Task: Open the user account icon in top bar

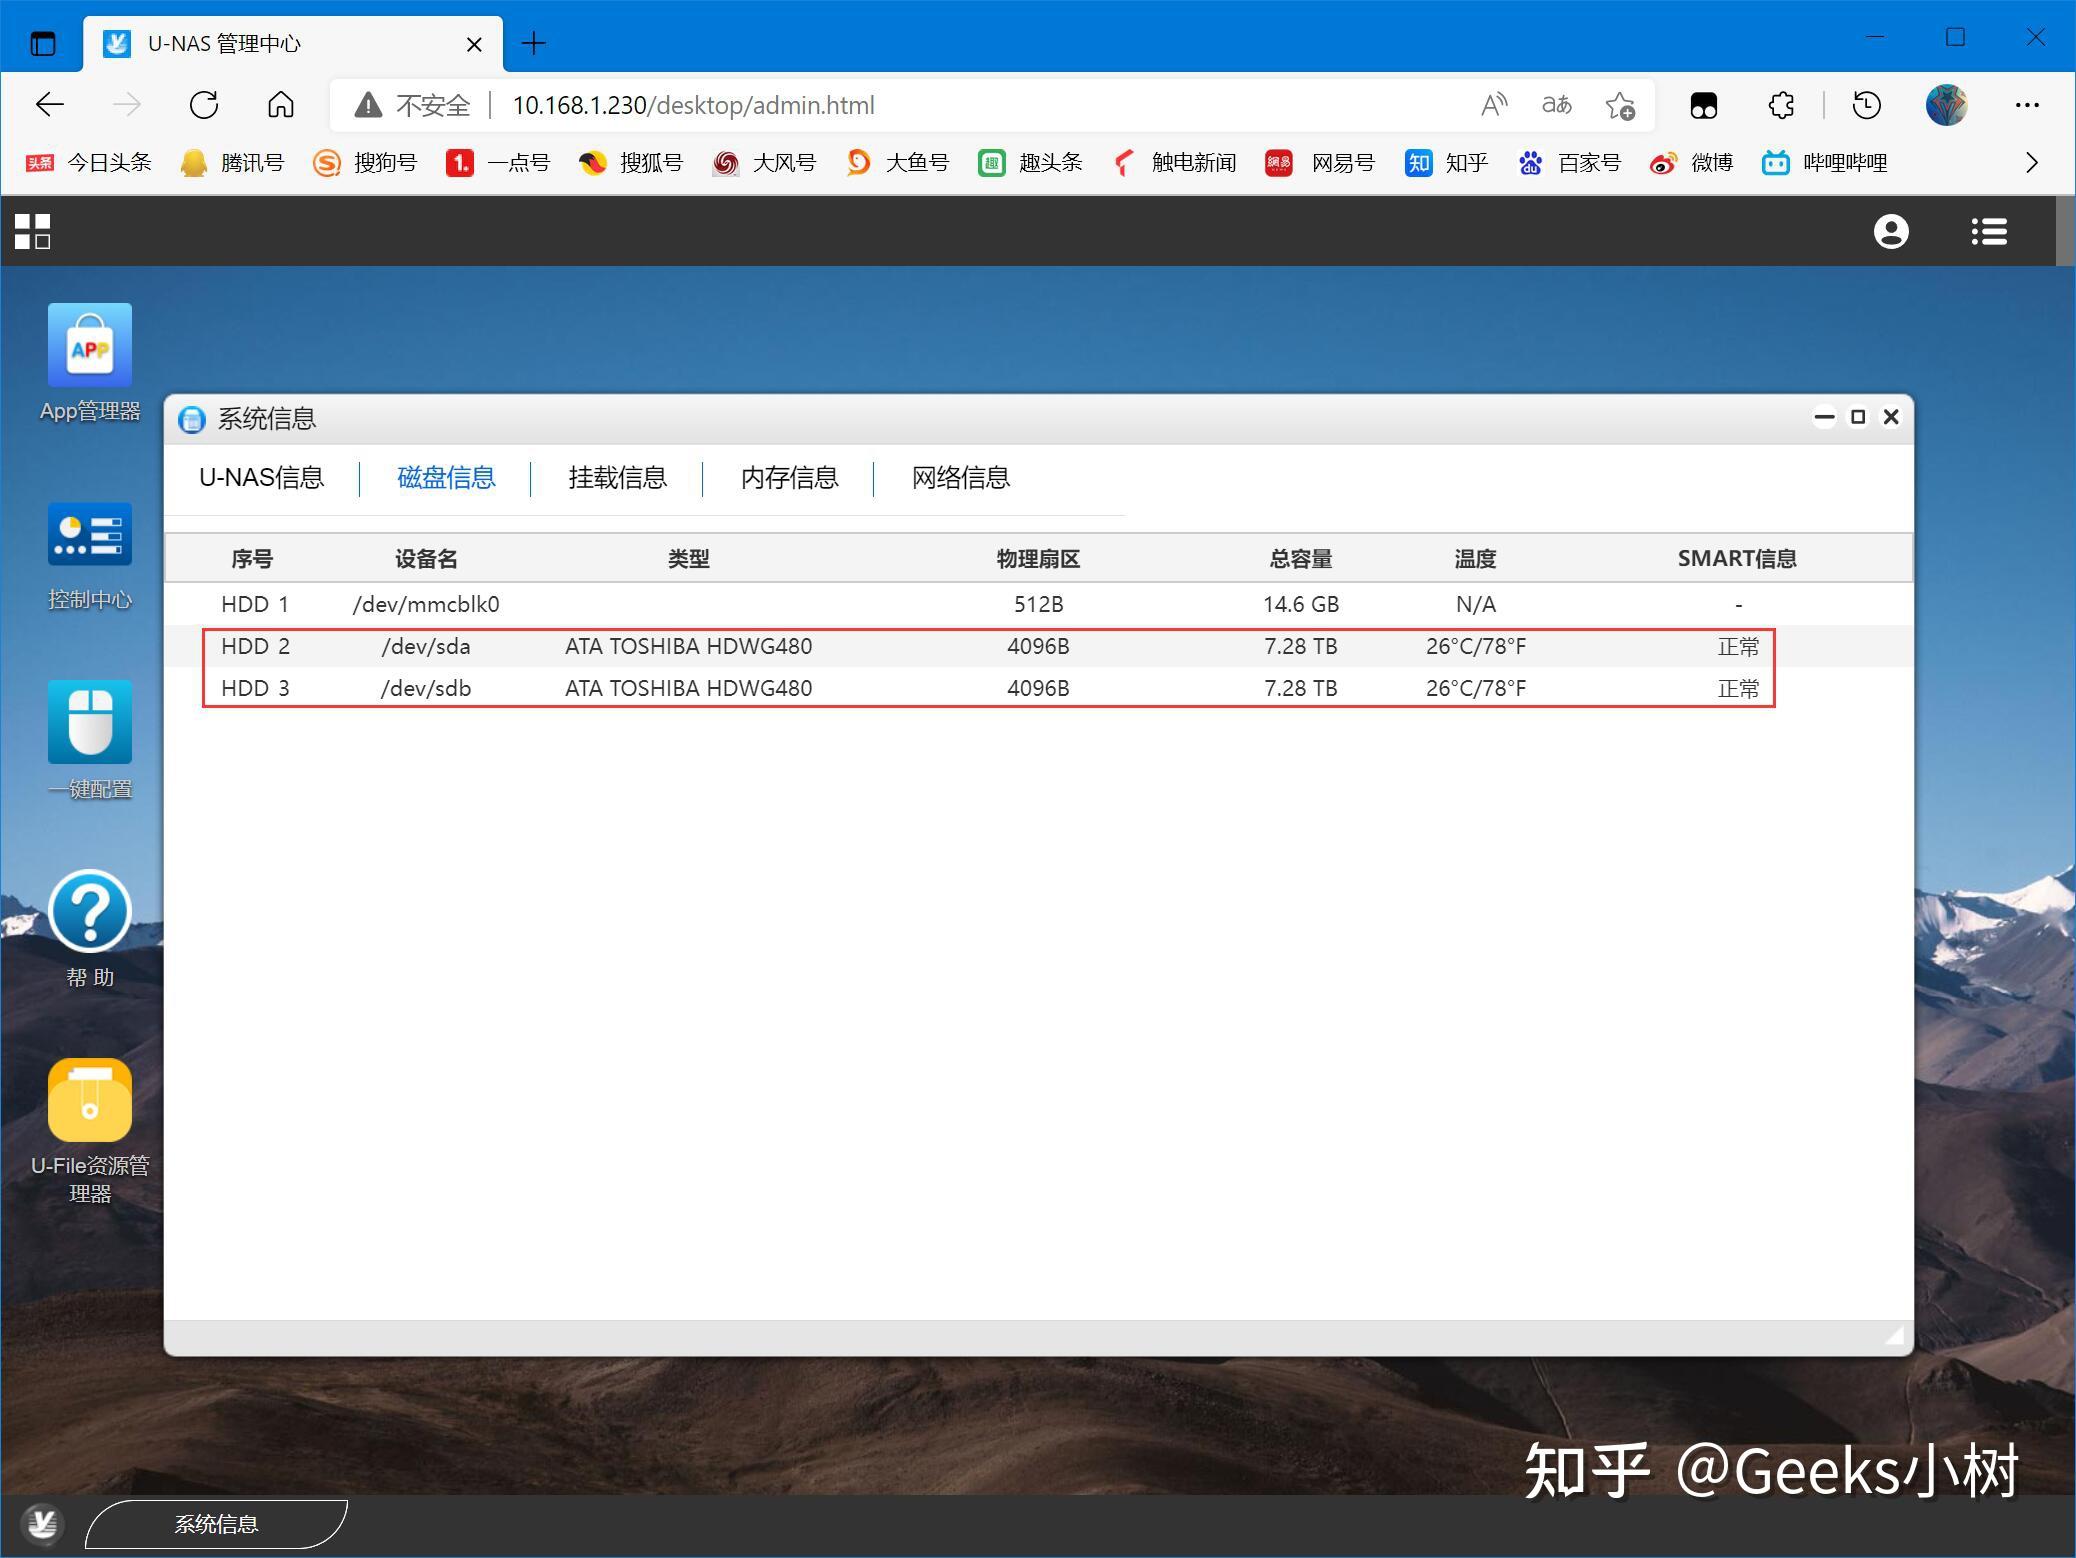Action: pyautogui.click(x=1890, y=231)
